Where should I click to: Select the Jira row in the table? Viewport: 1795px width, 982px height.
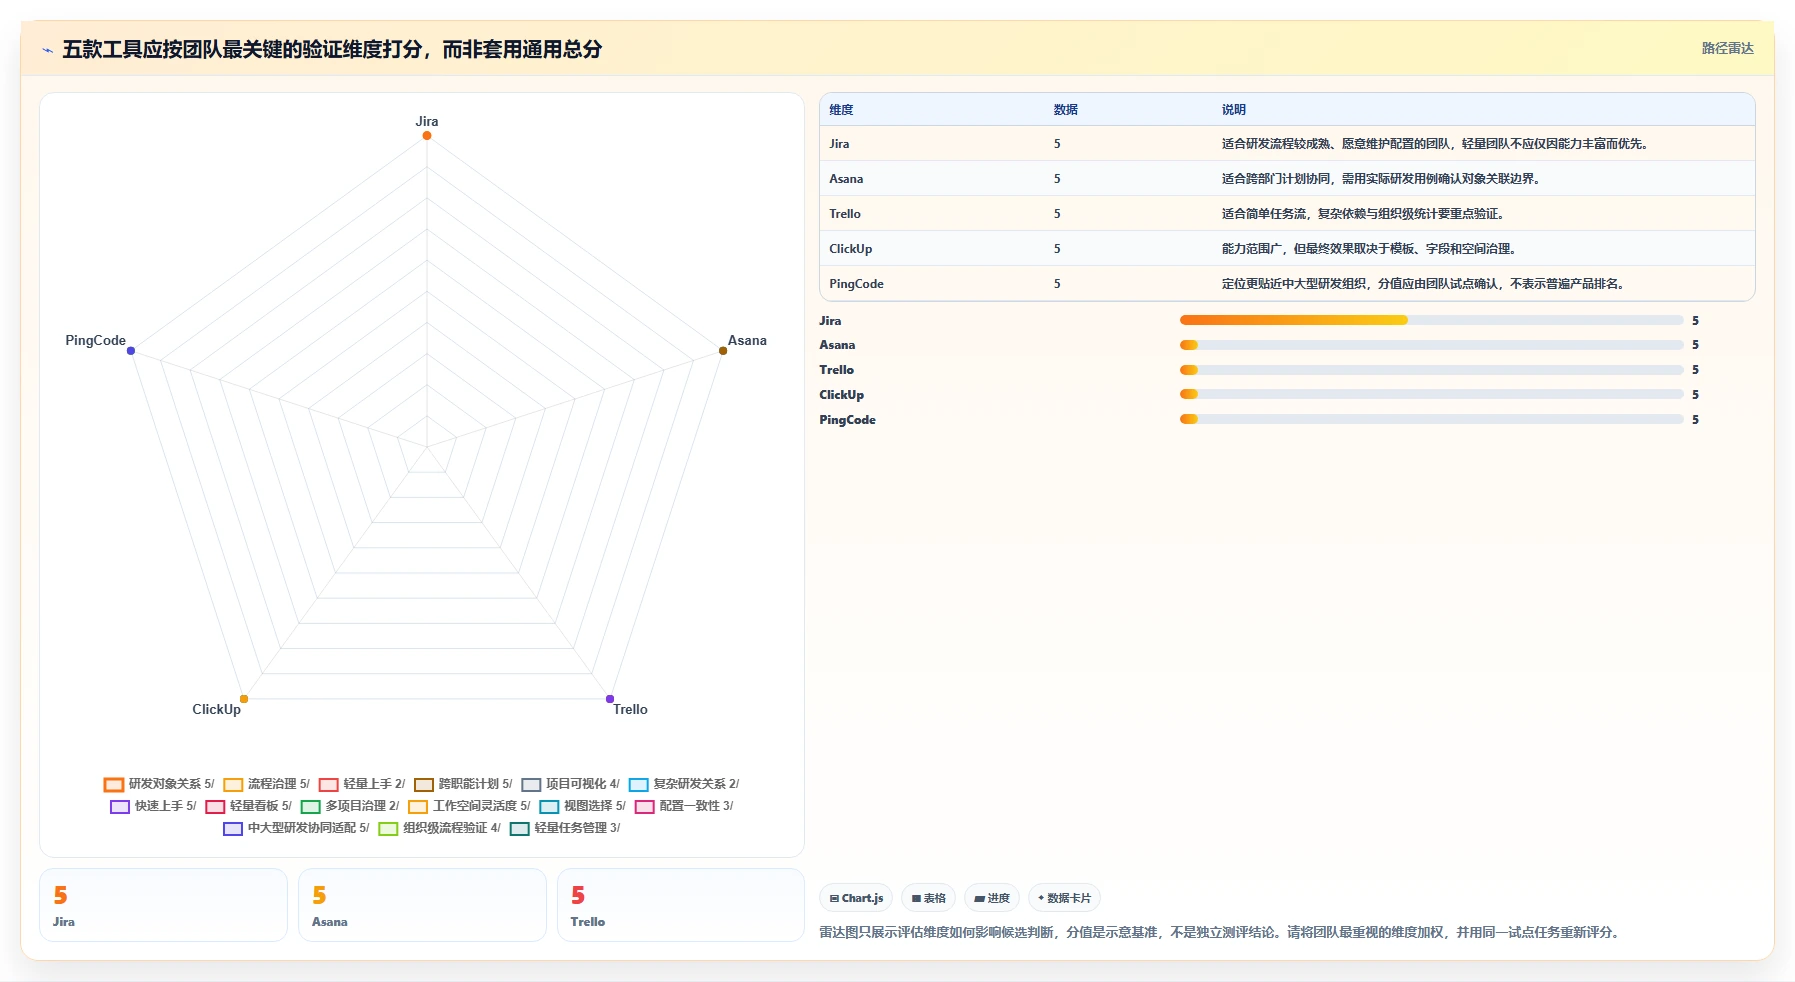(x=1287, y=144)
